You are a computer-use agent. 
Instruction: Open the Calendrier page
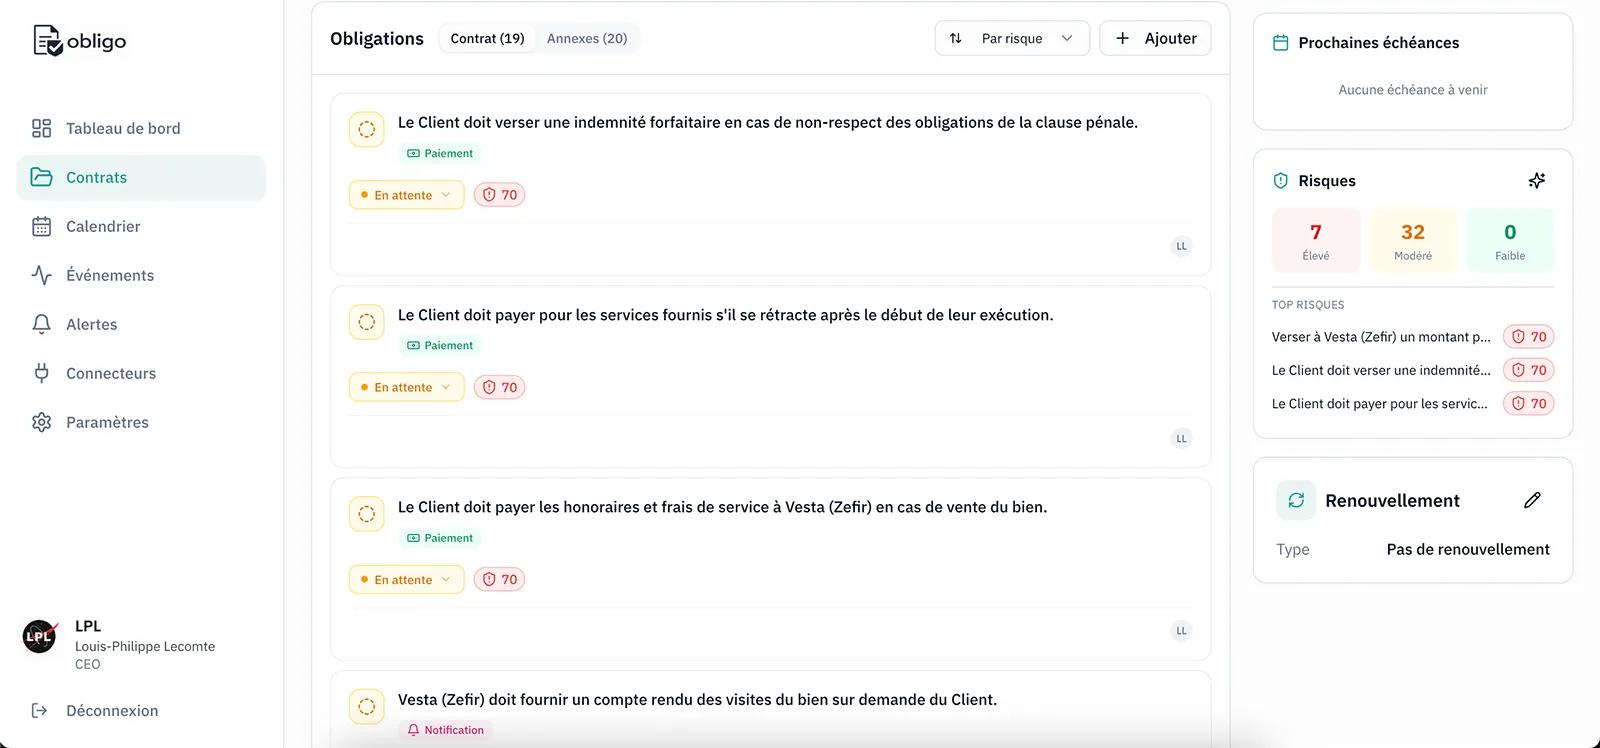click(102, 226)
